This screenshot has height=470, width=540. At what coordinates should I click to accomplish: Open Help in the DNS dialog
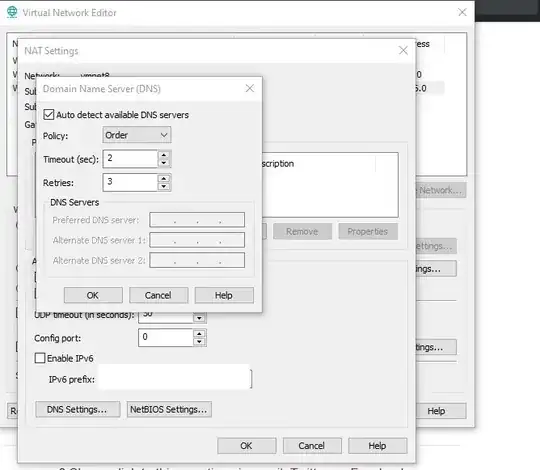pos(224,295)
